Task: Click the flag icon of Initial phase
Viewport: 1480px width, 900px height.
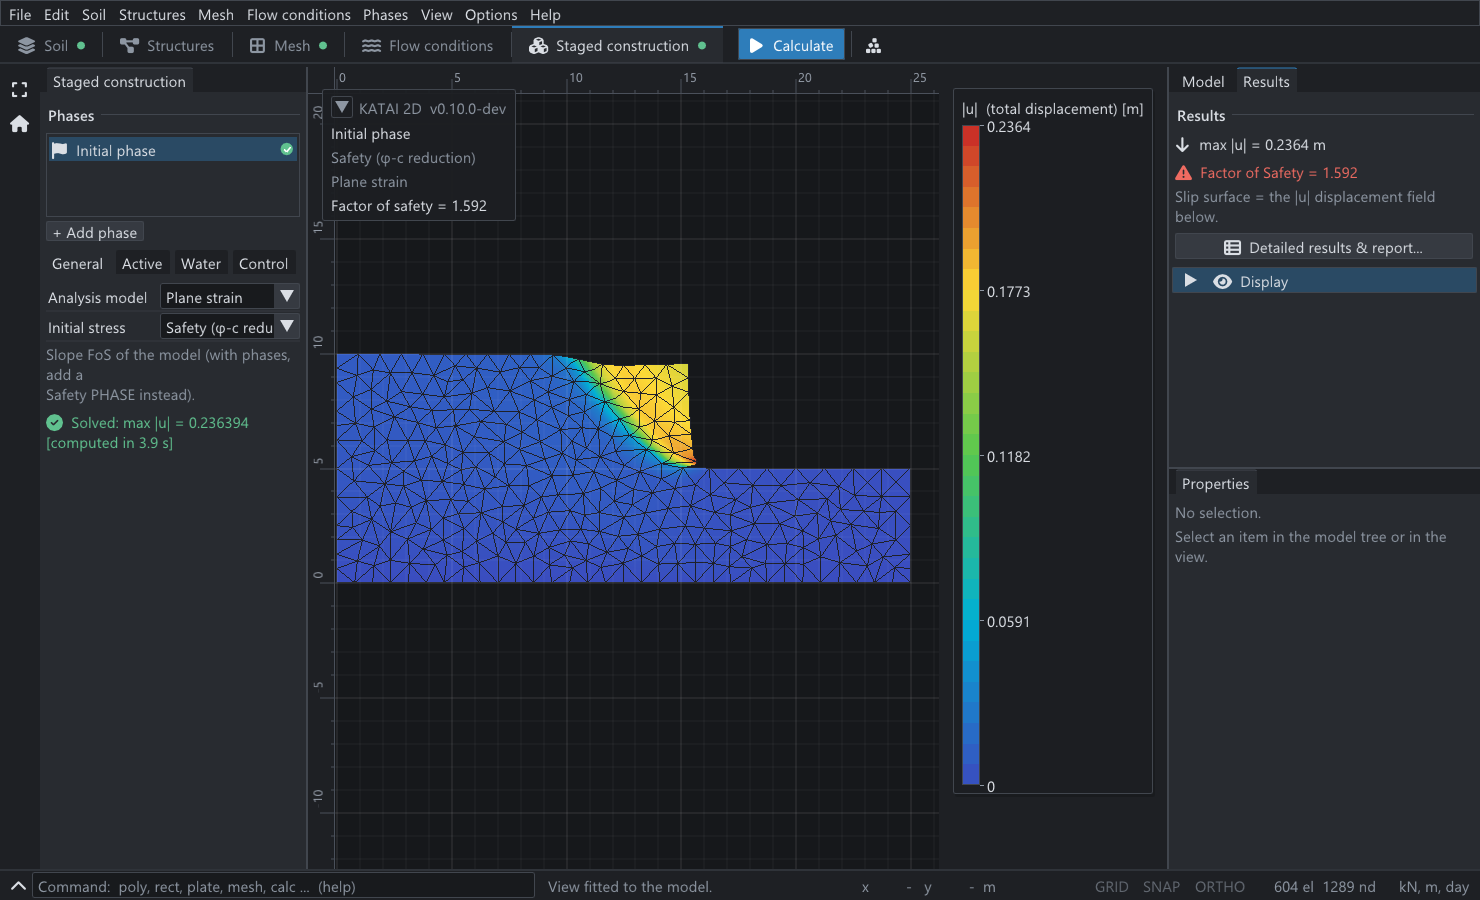Action: coord(60,150)
